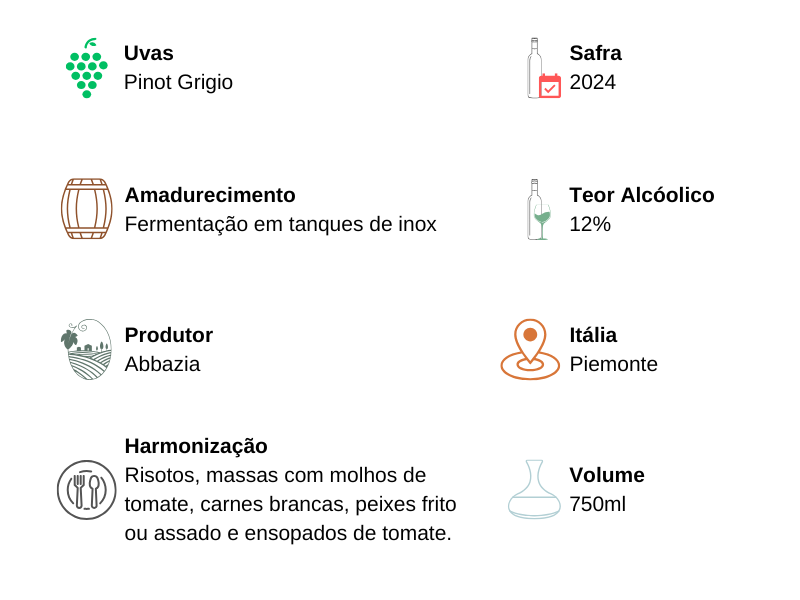Select the "Pinot Grigio" text
This screenshot has height=600, width=800.
point(178,82)
